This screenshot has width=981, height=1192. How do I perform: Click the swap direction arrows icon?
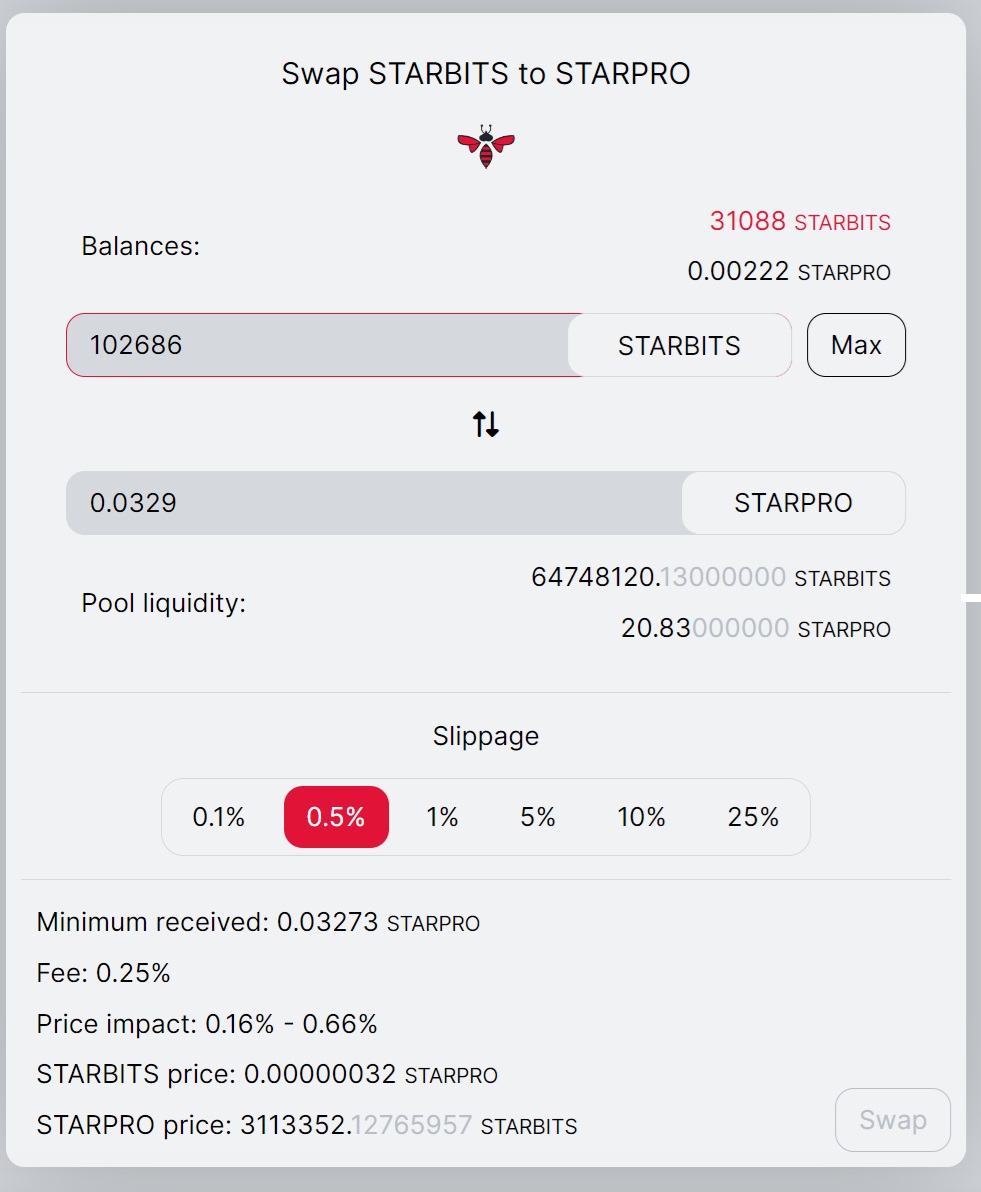[x=486, y=424]
